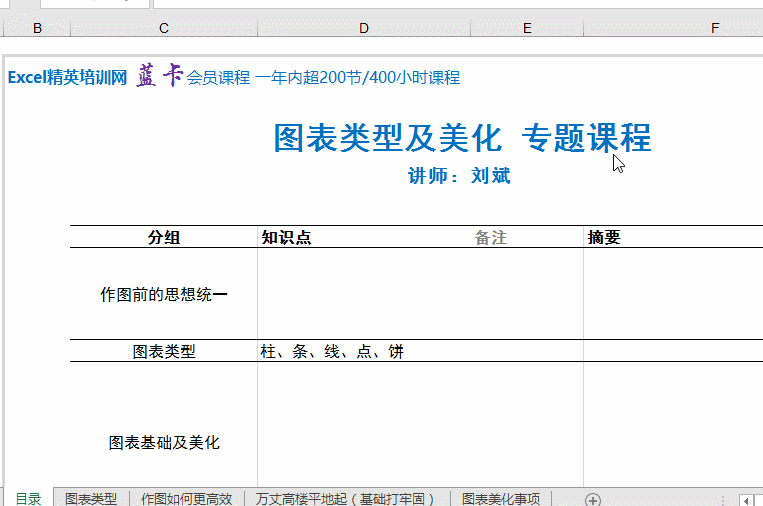Select the gray 备注 header text
Image resolution: width=763 pixels, height=506 pixels.
[491, 237]
